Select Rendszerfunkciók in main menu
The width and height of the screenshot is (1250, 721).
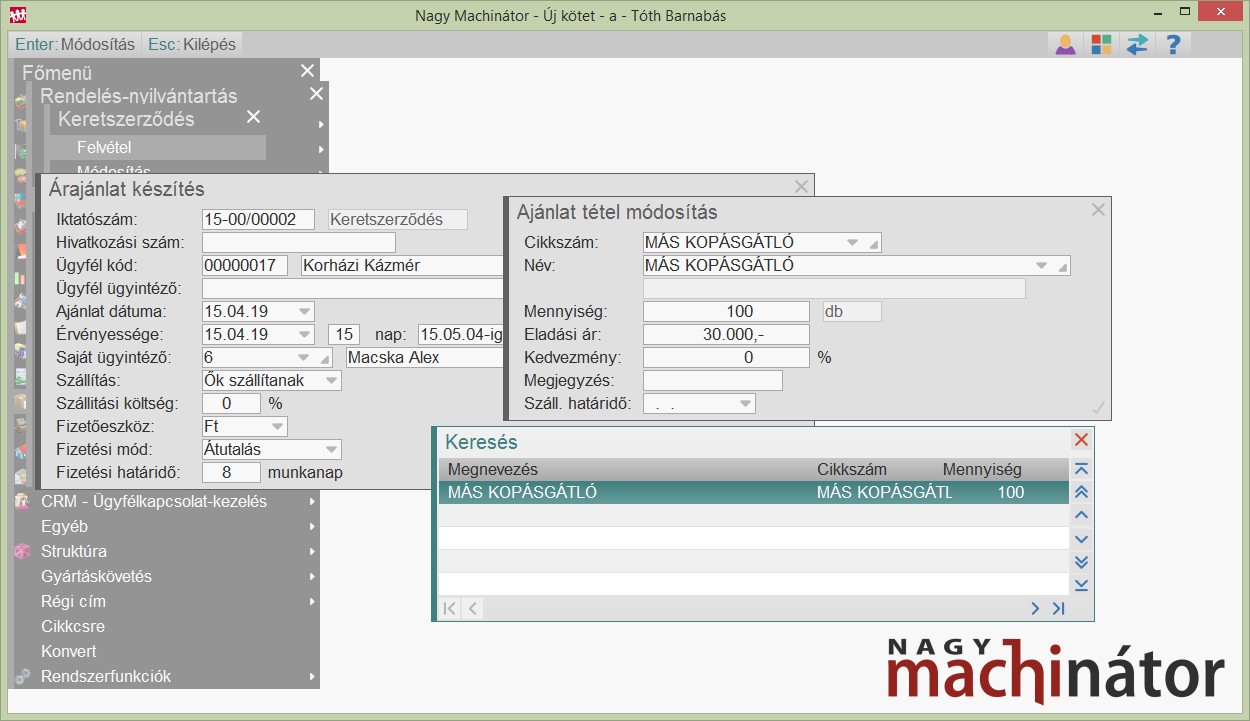click(106, 677)
